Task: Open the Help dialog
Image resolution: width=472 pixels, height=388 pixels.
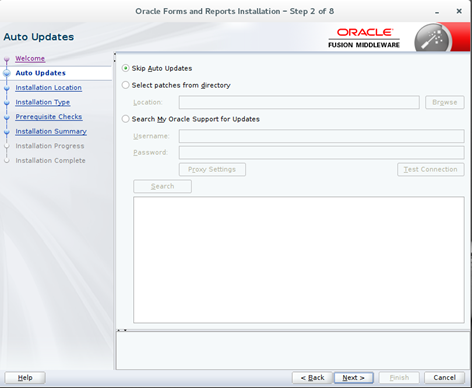Action: click(25, 378)
